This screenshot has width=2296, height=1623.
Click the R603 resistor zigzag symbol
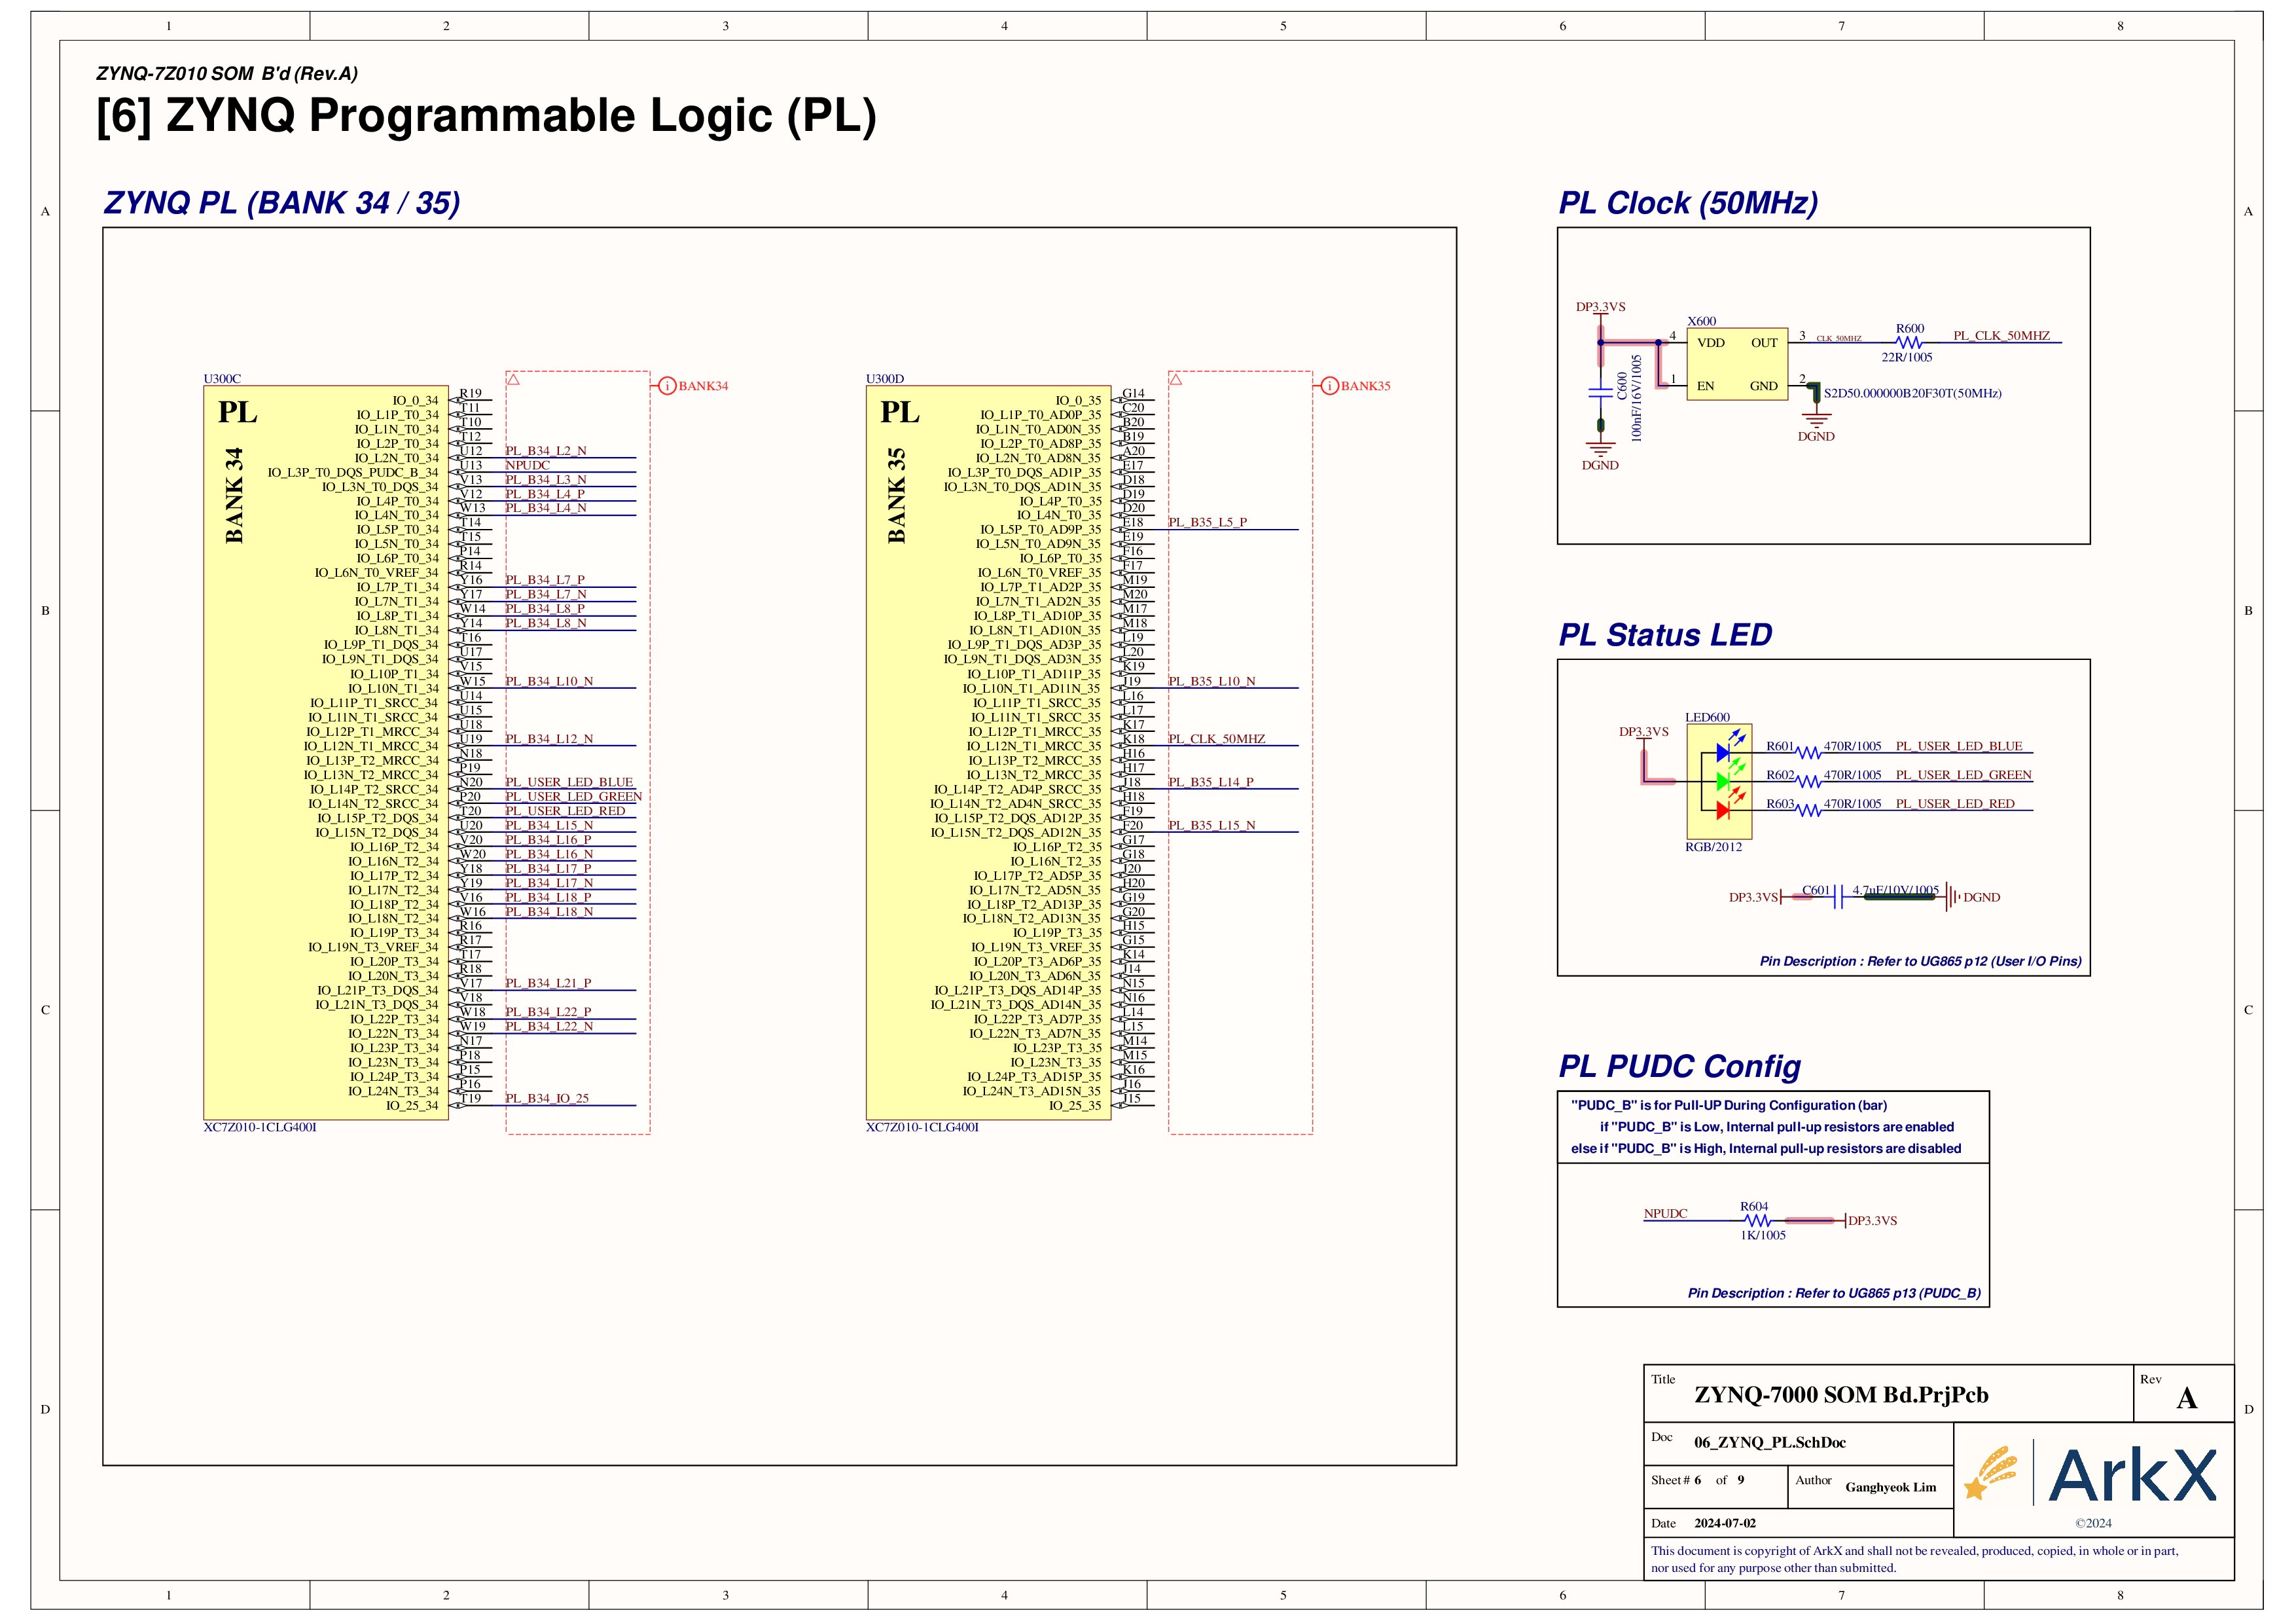[x=1809, y=811]
